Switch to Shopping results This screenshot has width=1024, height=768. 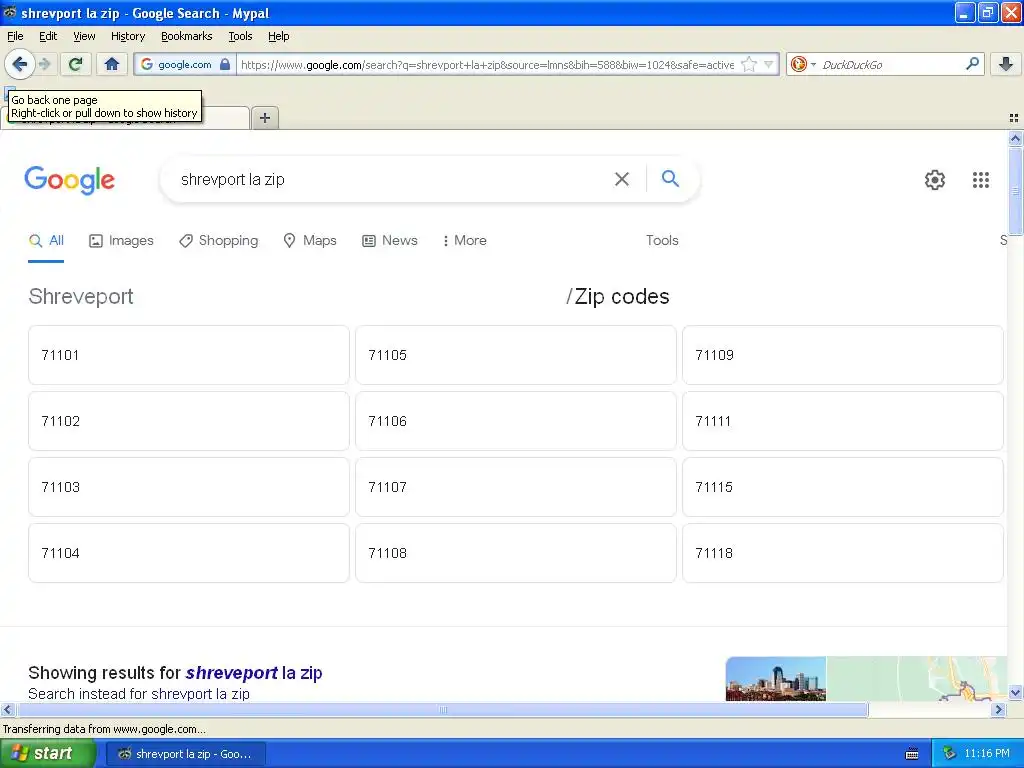(x=219, y=240)
